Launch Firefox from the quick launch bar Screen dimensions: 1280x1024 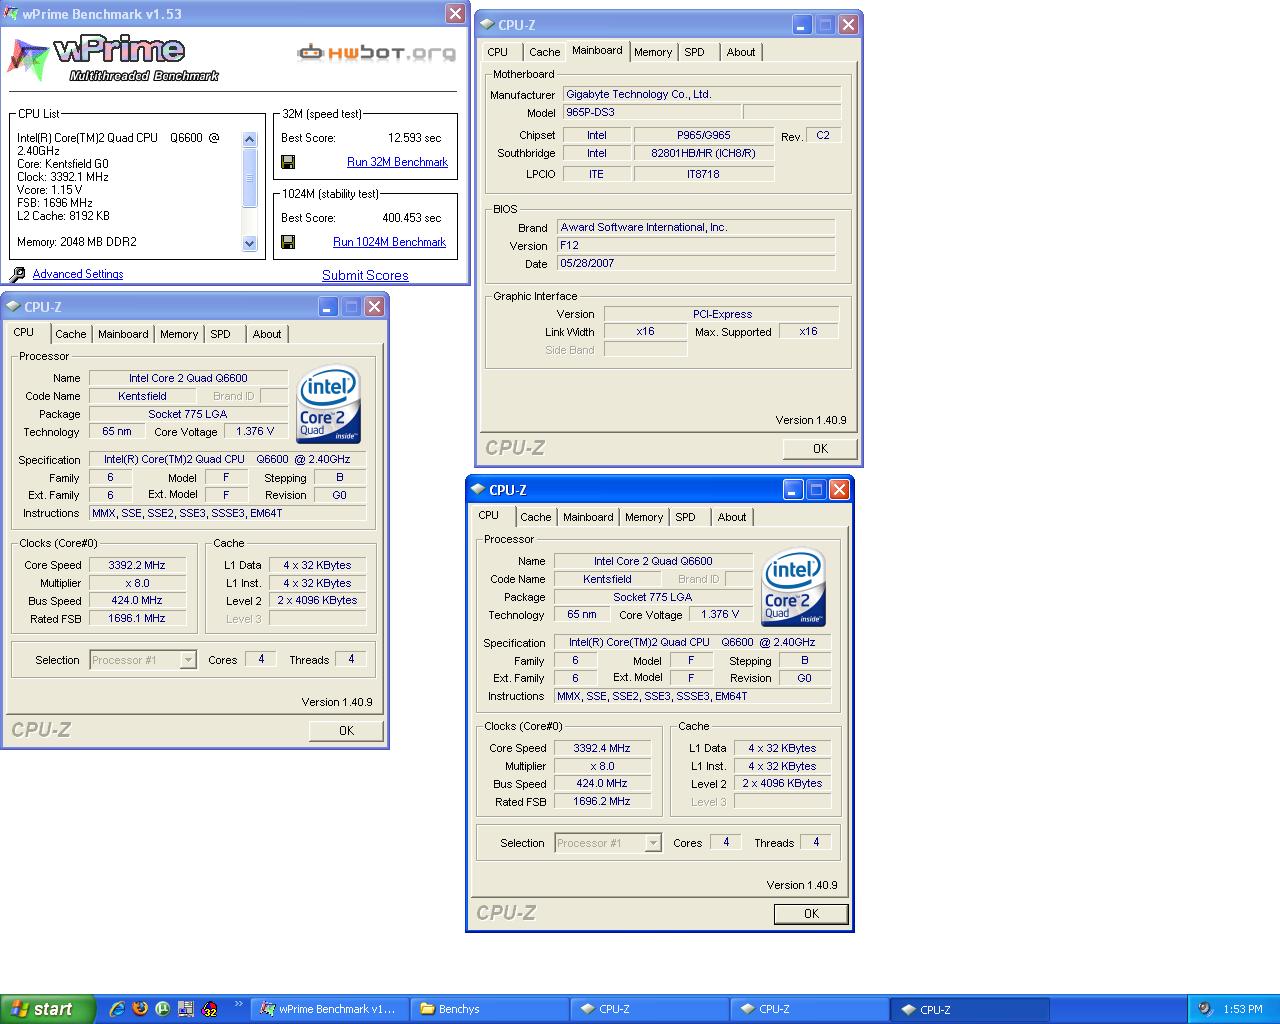tap(140, 1009)
